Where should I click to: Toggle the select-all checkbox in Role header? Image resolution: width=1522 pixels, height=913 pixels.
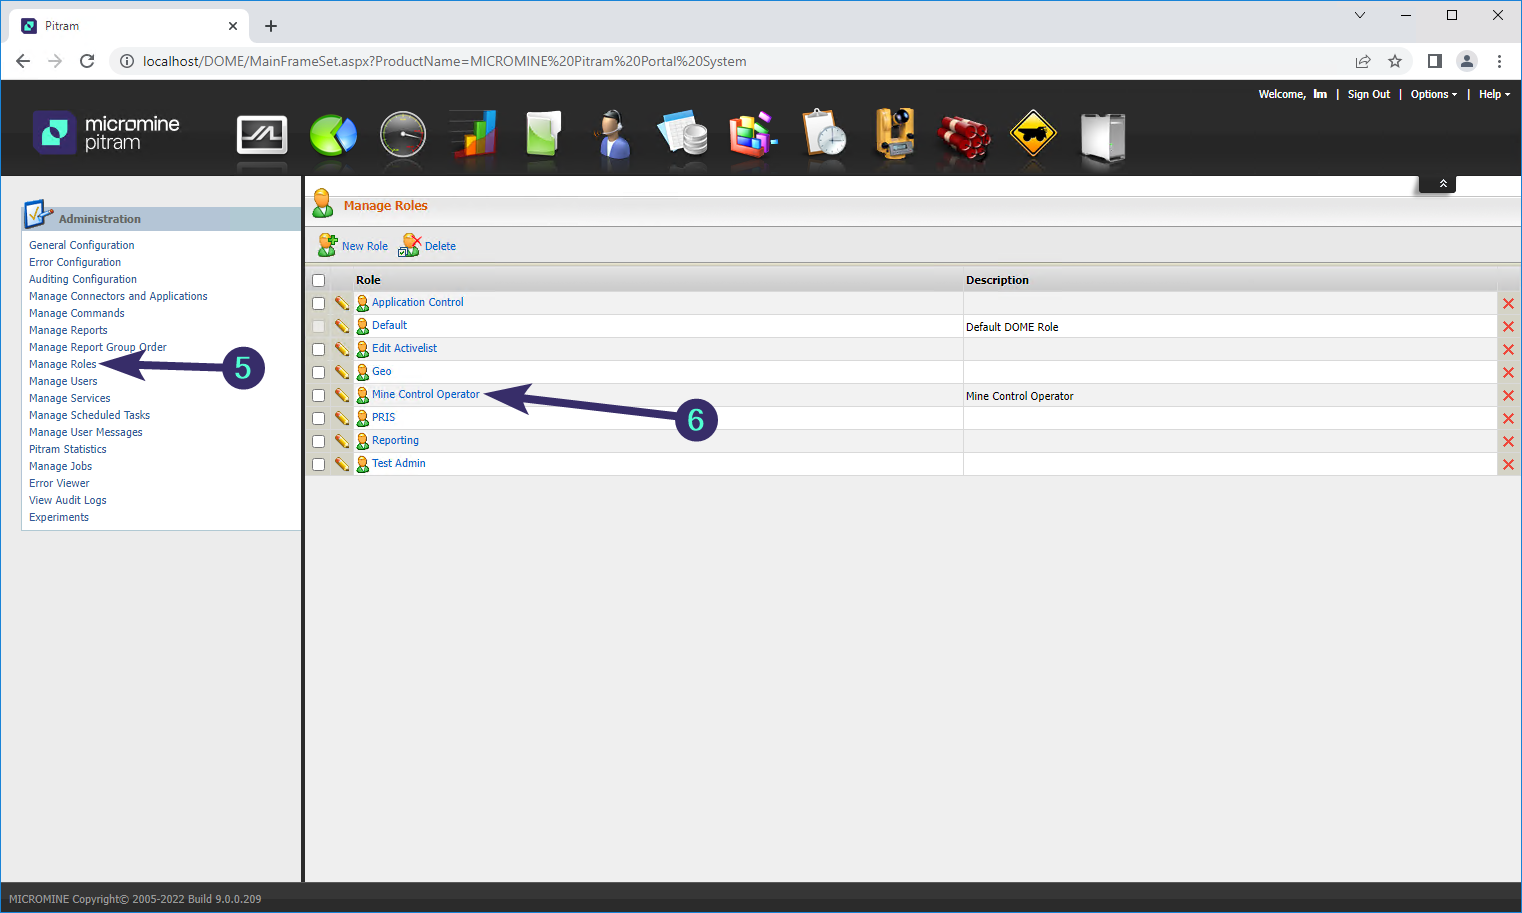tap(319, 281)
